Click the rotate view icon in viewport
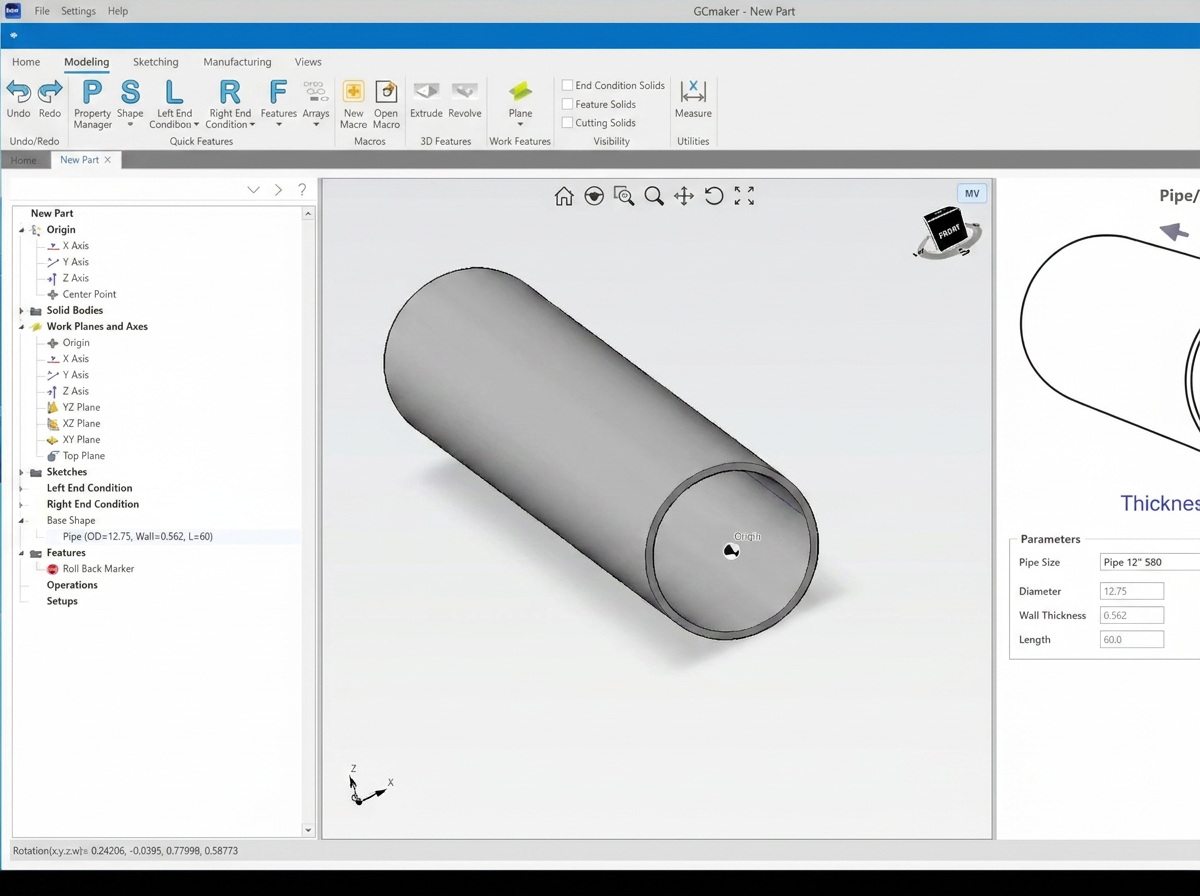 point(714,196)
